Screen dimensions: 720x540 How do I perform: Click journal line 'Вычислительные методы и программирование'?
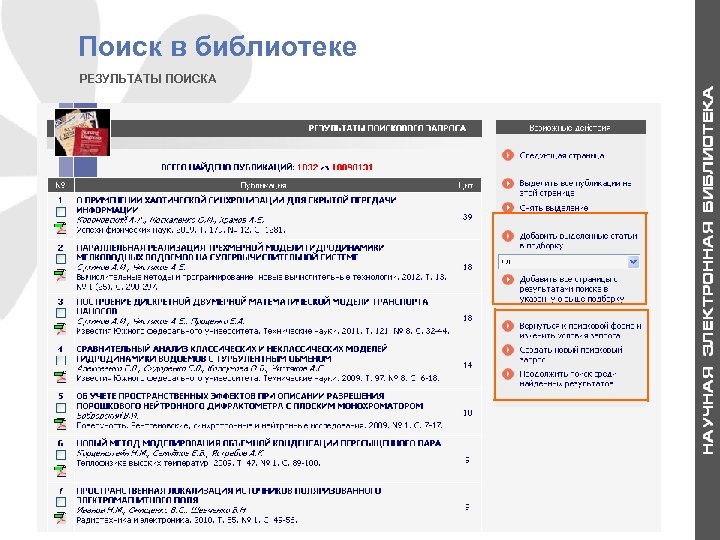[x=261, y=282]
